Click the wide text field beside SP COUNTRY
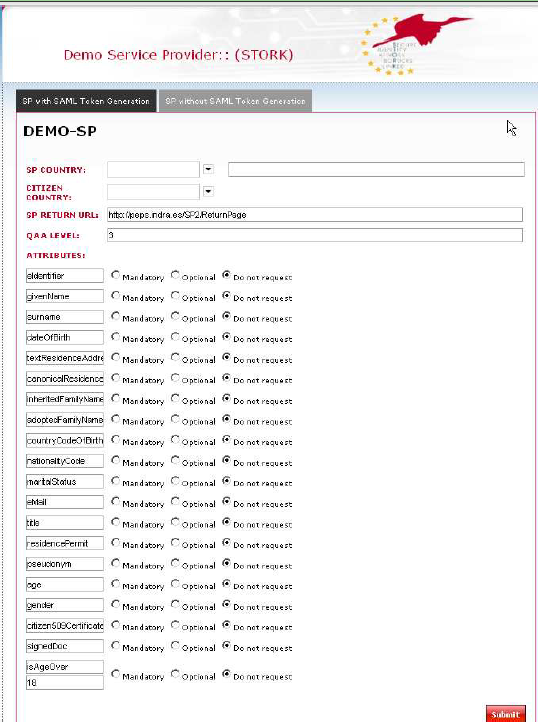Screen dimensions: 538x724 click(376, 169)
